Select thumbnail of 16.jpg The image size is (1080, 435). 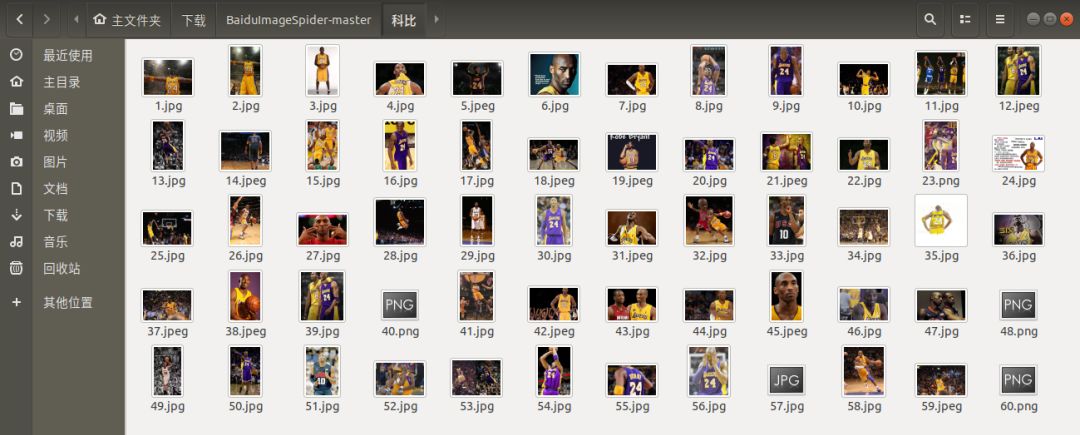400,145
